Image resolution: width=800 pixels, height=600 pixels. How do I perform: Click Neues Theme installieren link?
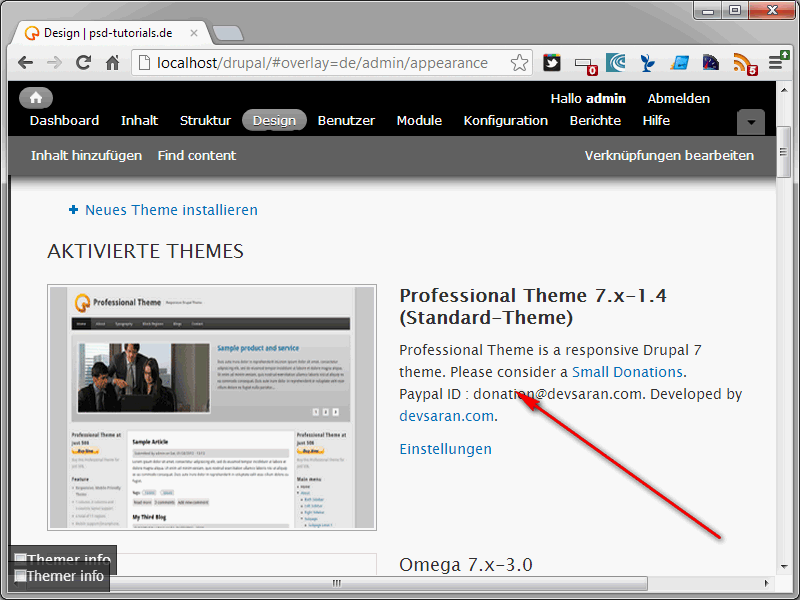click(x=171, y=210)
